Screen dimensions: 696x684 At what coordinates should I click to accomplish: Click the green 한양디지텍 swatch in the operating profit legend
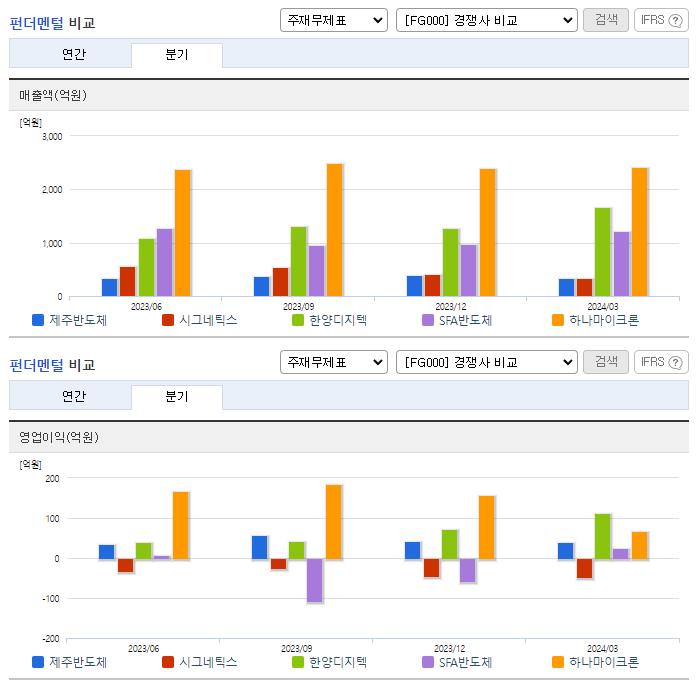[x=298, y=662]
